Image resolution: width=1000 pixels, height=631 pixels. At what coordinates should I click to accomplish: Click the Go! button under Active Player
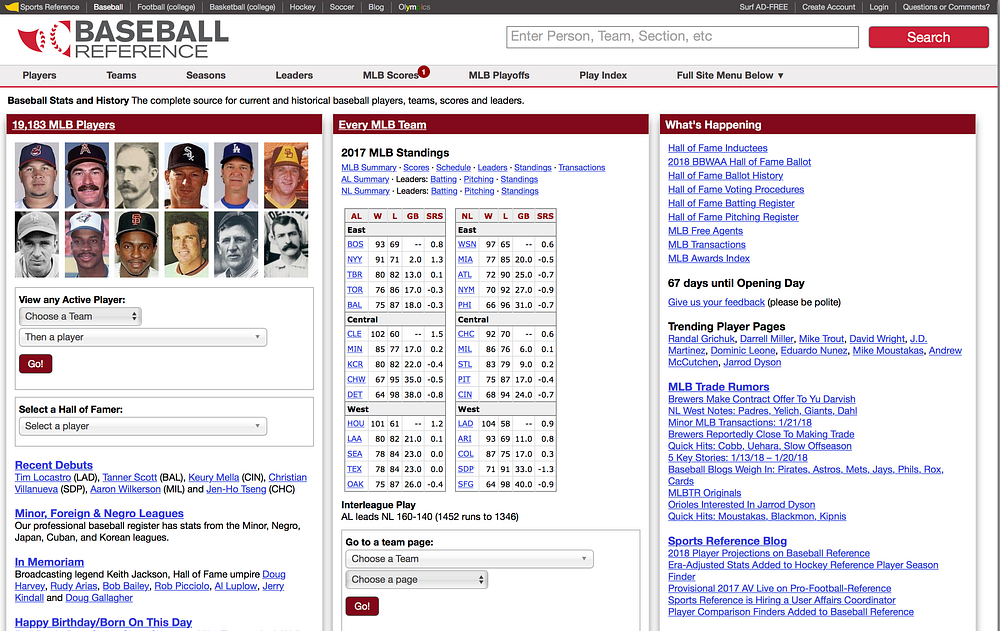tap(36, 364)
